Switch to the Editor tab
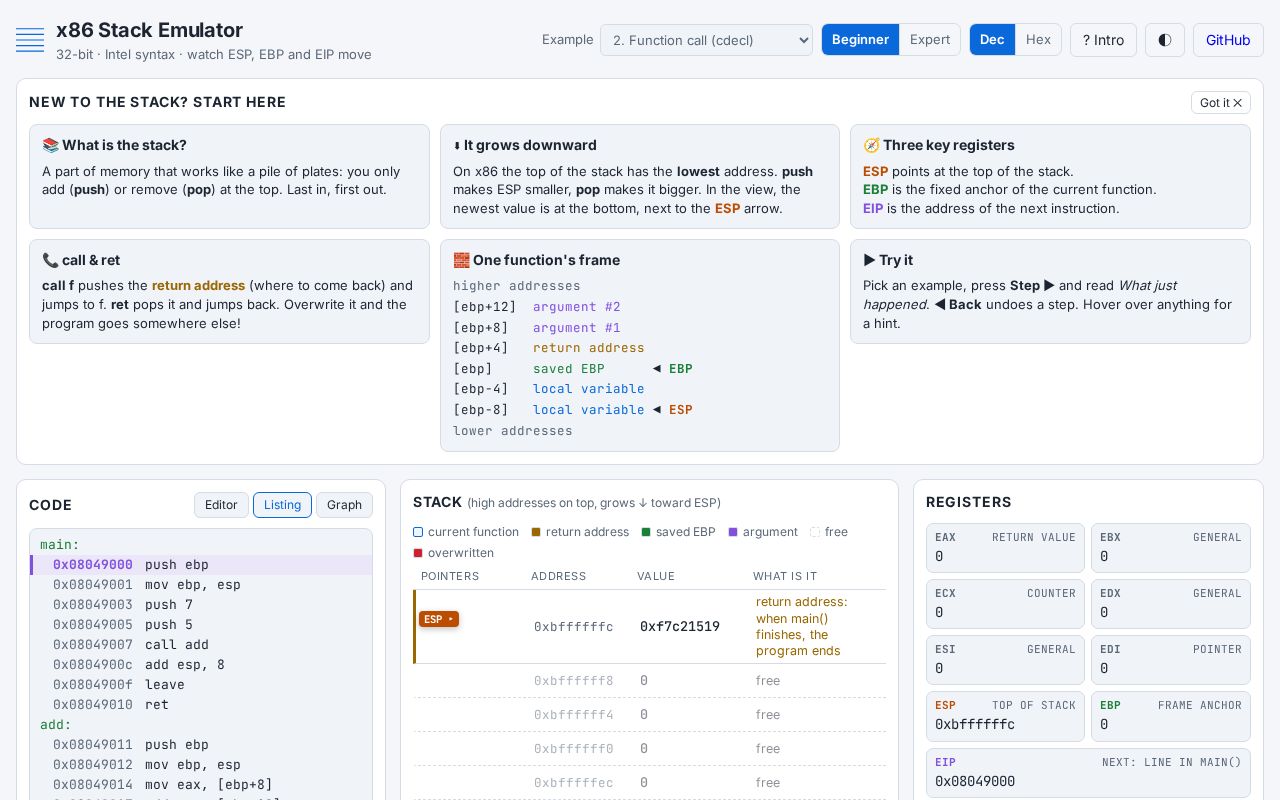 point(221,505)
